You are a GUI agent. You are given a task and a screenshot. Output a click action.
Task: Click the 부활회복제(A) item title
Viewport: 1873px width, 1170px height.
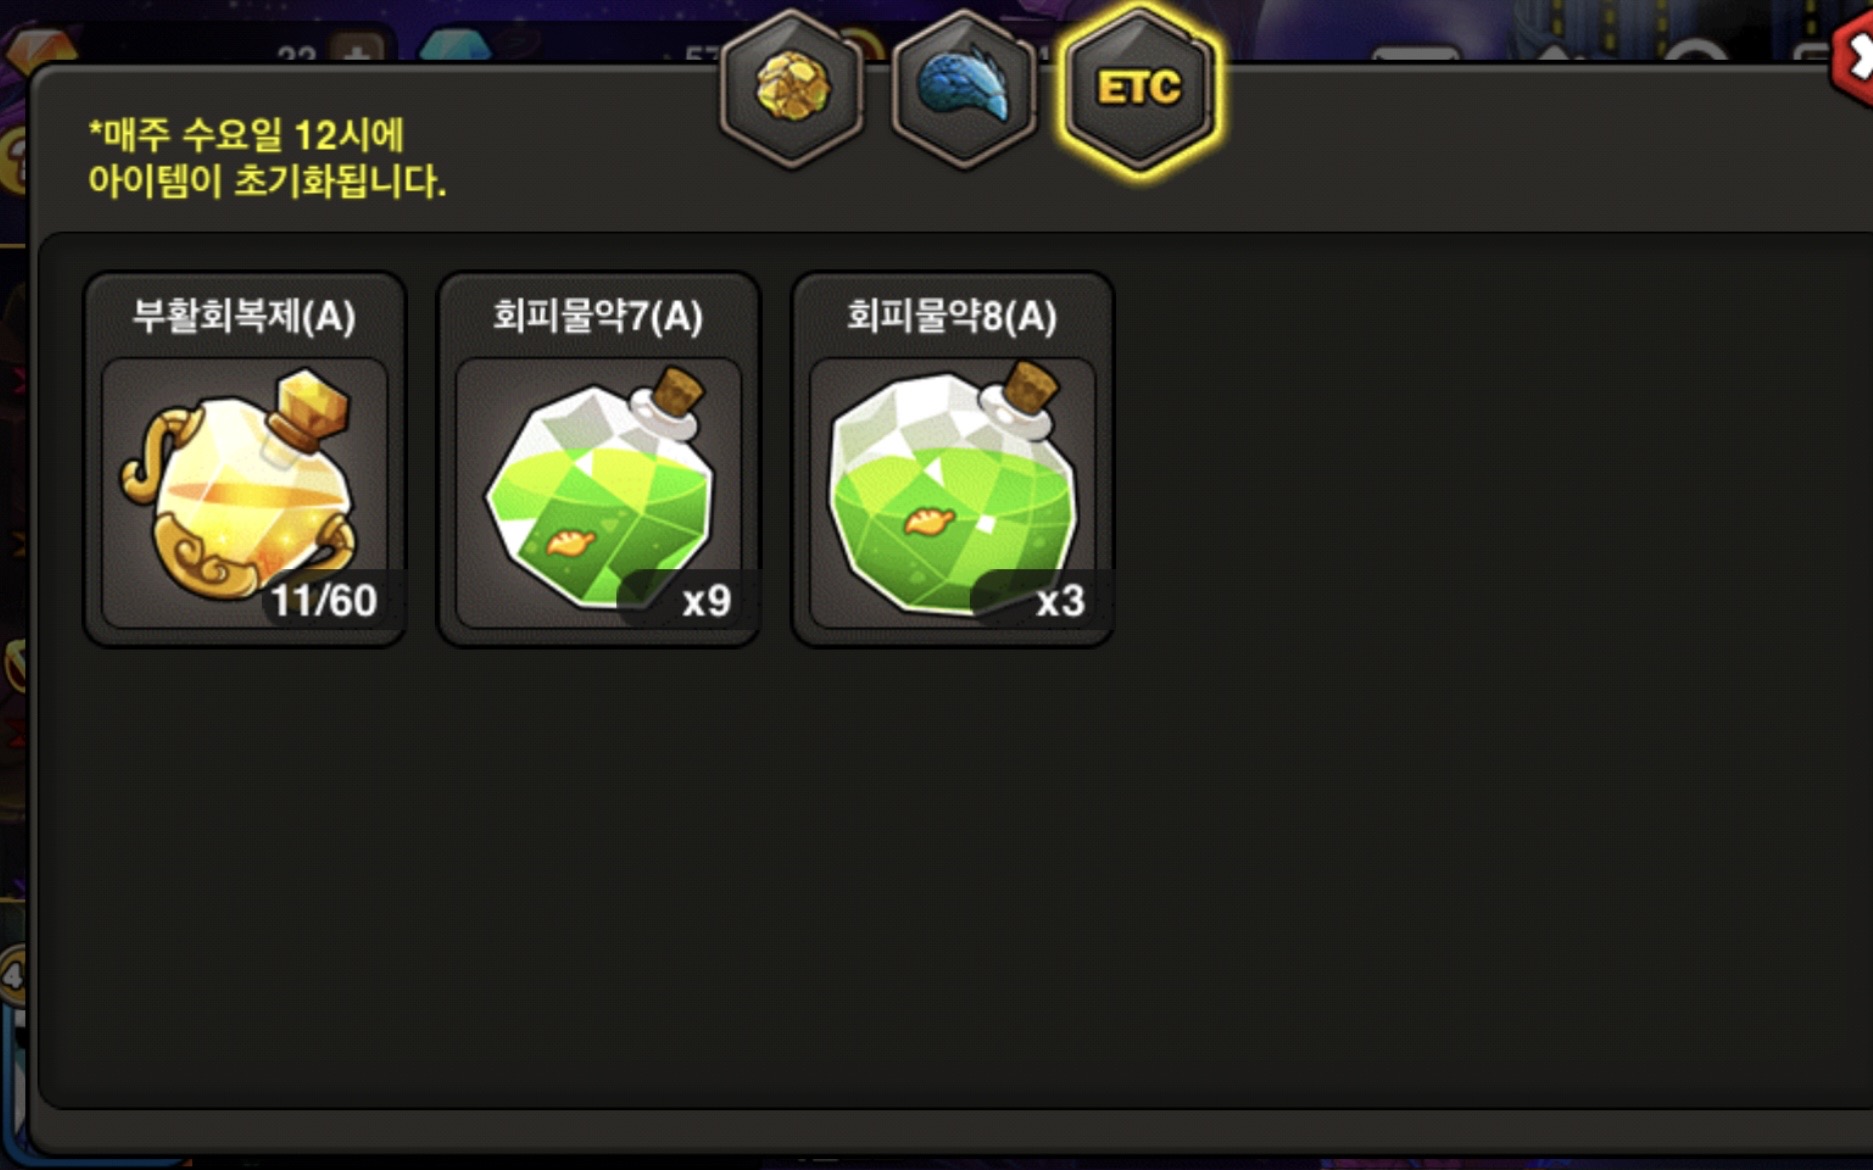click(244, 317)
